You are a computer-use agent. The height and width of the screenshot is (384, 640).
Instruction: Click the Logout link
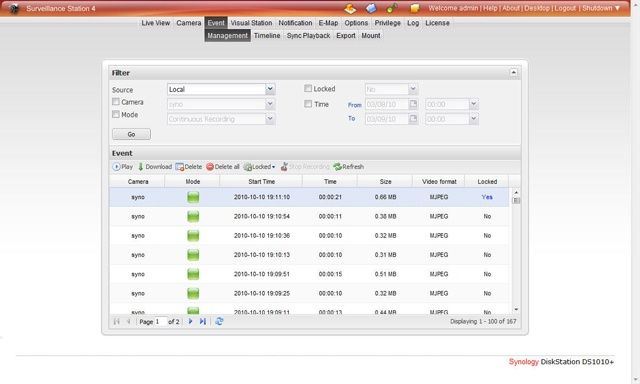(565, 8)
